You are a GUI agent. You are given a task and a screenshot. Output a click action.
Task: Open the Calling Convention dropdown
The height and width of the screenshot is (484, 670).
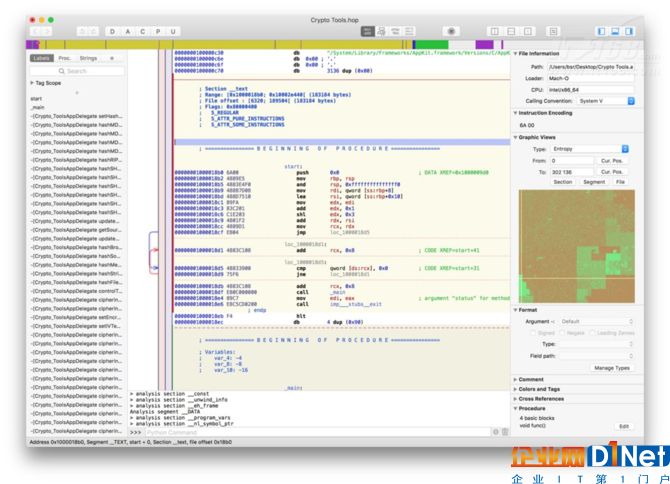point(605,101)
